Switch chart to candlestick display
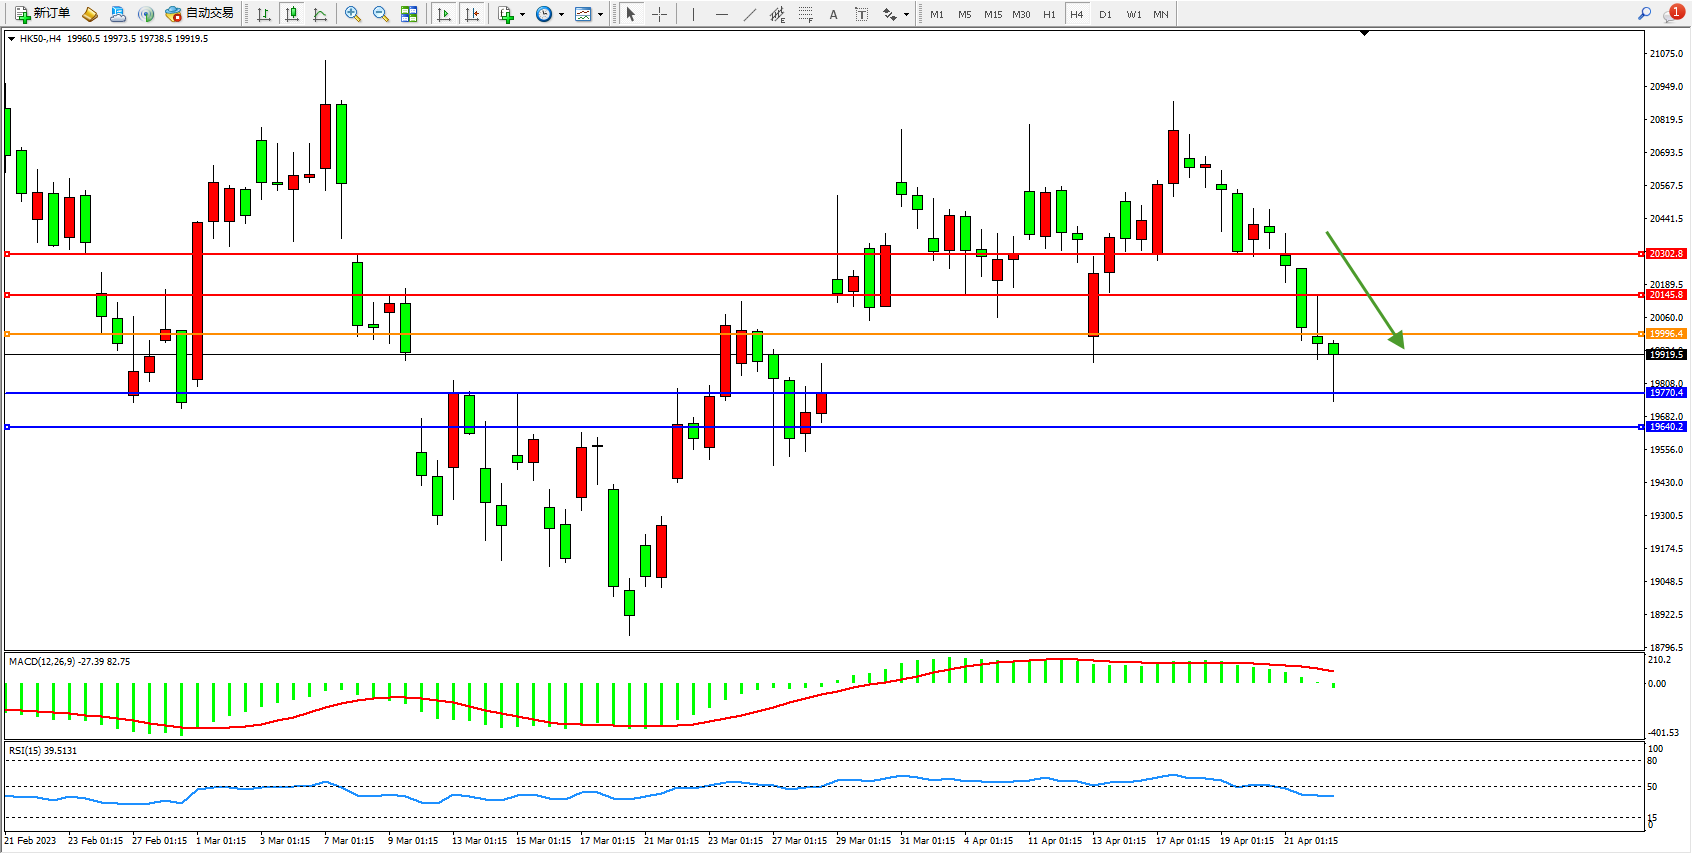Viewport: 1692px width, 854px height. click(x=292, y=14)
